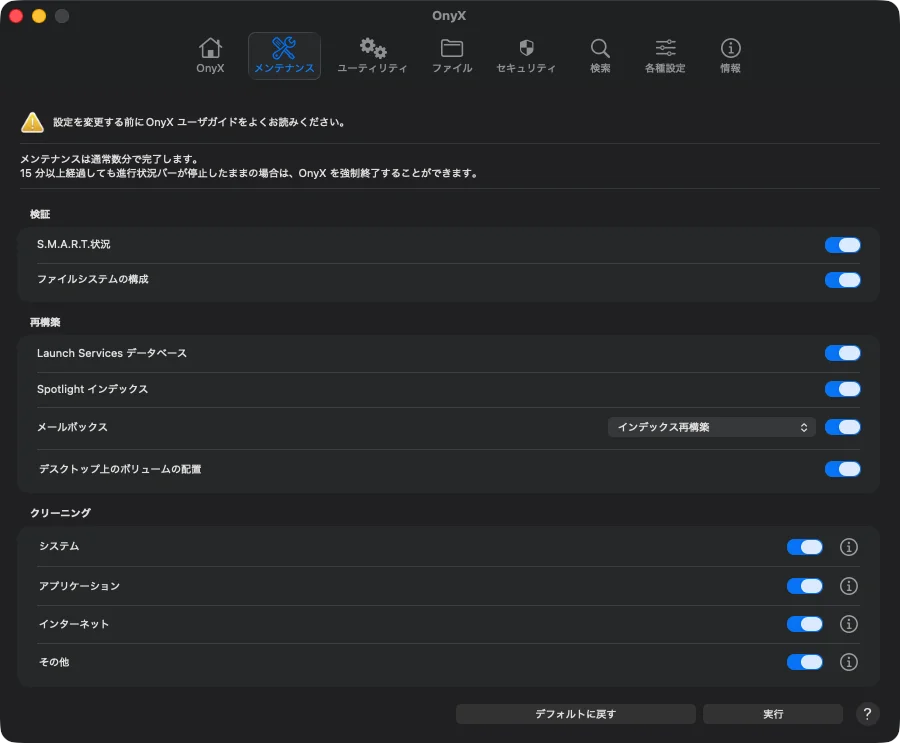This screenshot has width=900, height=743.
Task: Open the 情報 info tab
Action: tap(730, 56)
